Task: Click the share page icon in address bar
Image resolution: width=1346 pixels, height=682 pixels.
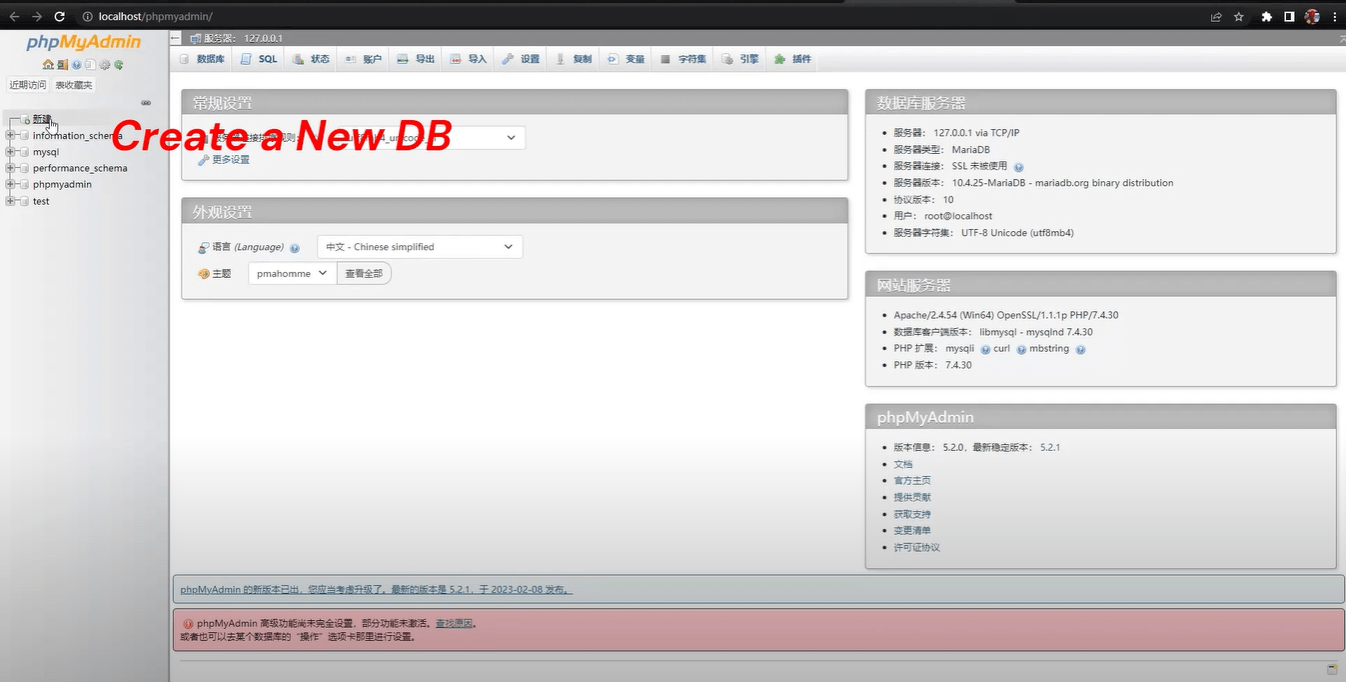Action: click(x=1216, y=16)
